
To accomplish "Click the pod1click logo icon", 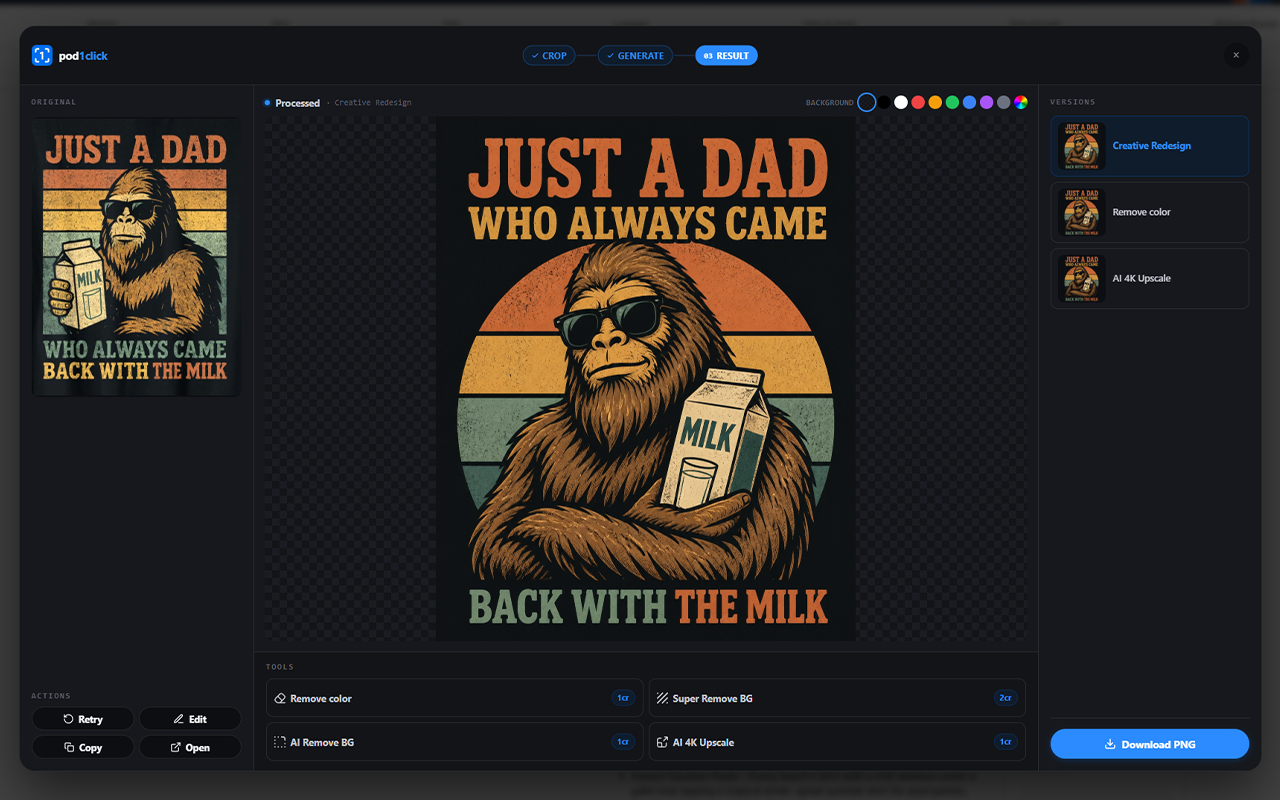I will pyautogui.click(x=42, y=56).
